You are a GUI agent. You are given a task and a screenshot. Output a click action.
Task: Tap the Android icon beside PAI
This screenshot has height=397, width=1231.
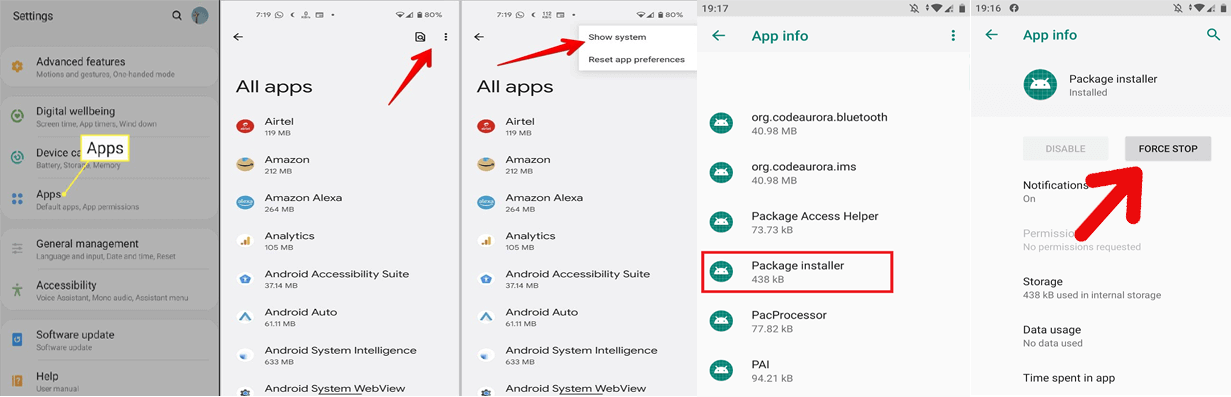[x=720, y=370]
